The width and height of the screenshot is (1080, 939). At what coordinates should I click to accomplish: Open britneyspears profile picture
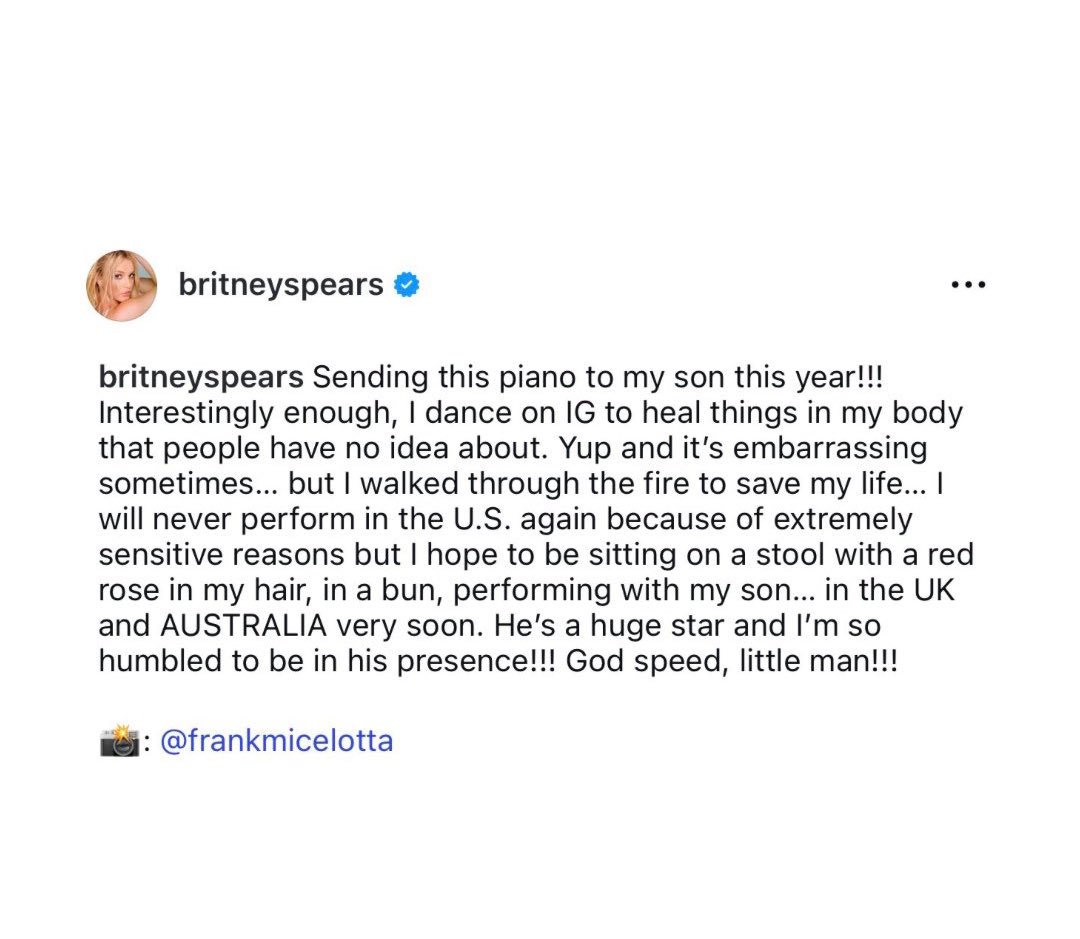tap(122, 285)
